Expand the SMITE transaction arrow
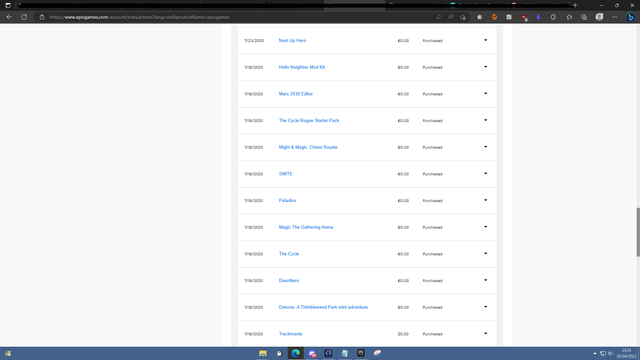This screenshot has height=360, width=640. tap(485, 173)
